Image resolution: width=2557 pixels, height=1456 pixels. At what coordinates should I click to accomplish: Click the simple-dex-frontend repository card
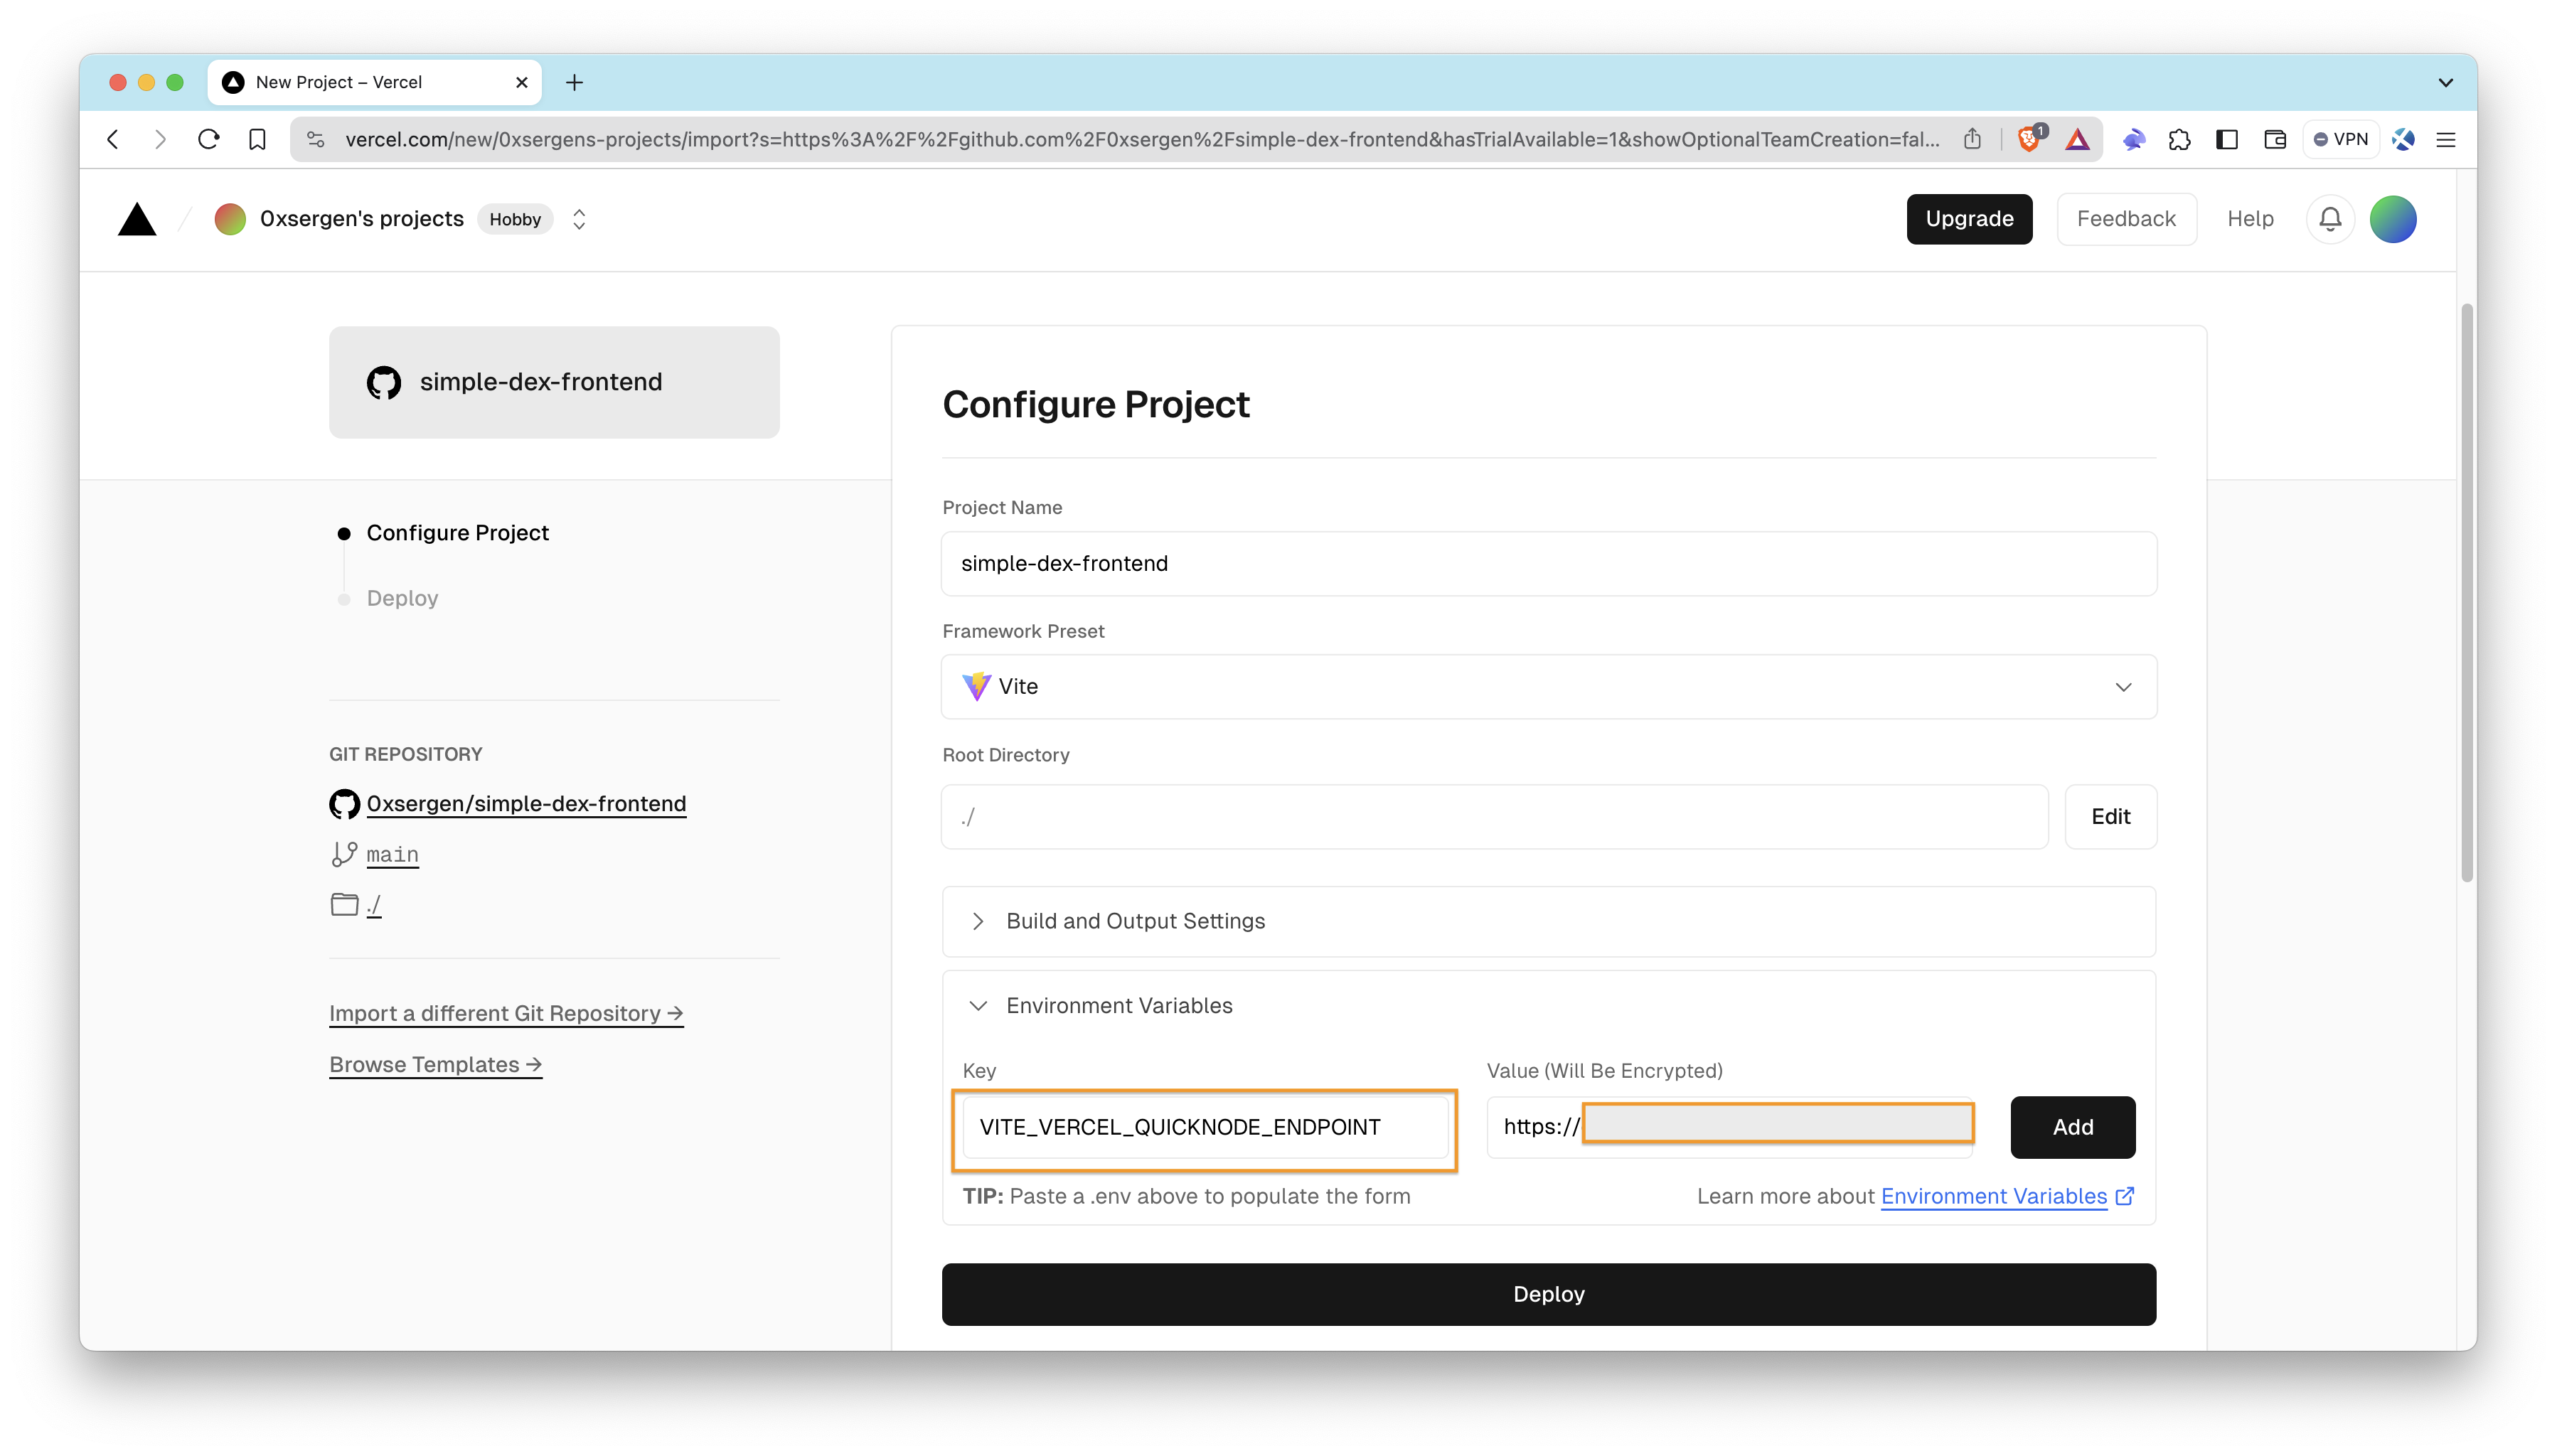point(554,382)
